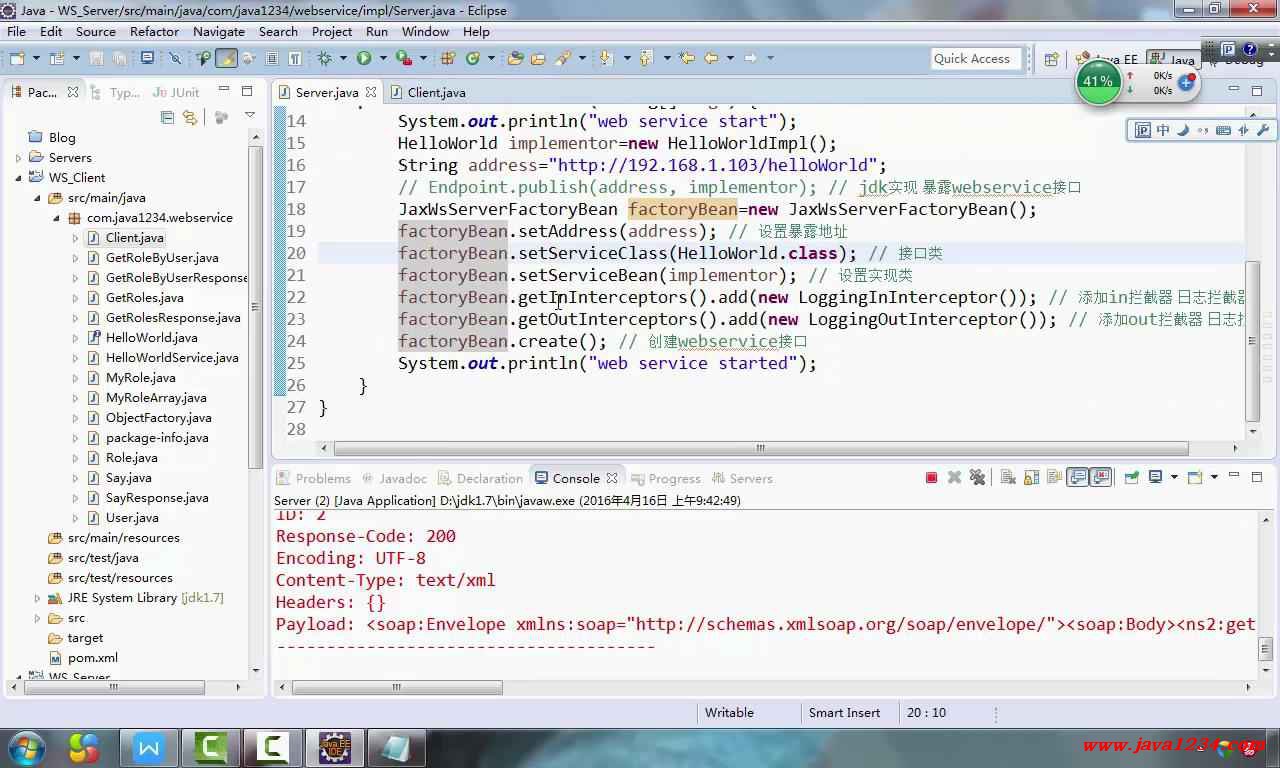Go to Next Annotation arrow icon
The width and height of the screenshot is (1280, 768).
point(605,58)
